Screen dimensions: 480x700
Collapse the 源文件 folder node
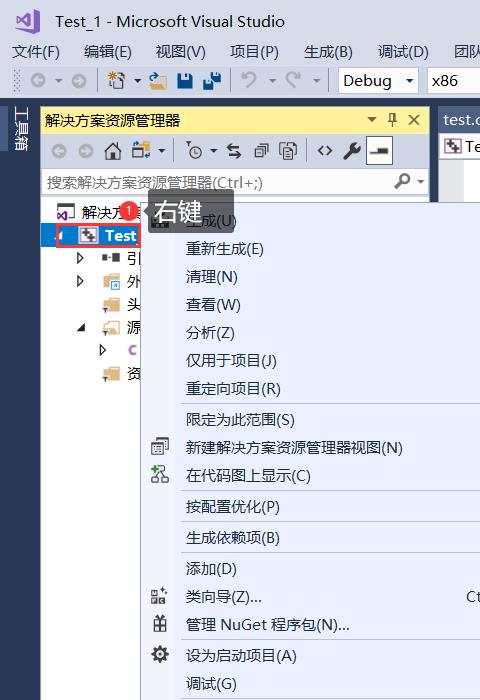pos(81,328)
